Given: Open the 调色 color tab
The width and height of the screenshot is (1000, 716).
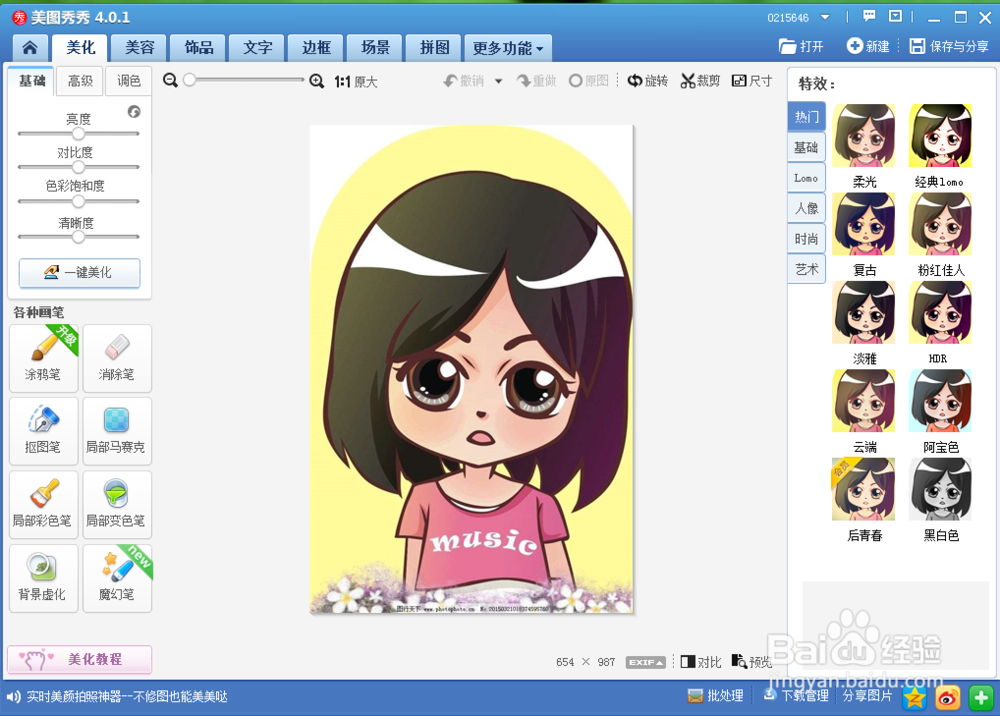Looking at the screenshot, I should [x=129, y=81].
